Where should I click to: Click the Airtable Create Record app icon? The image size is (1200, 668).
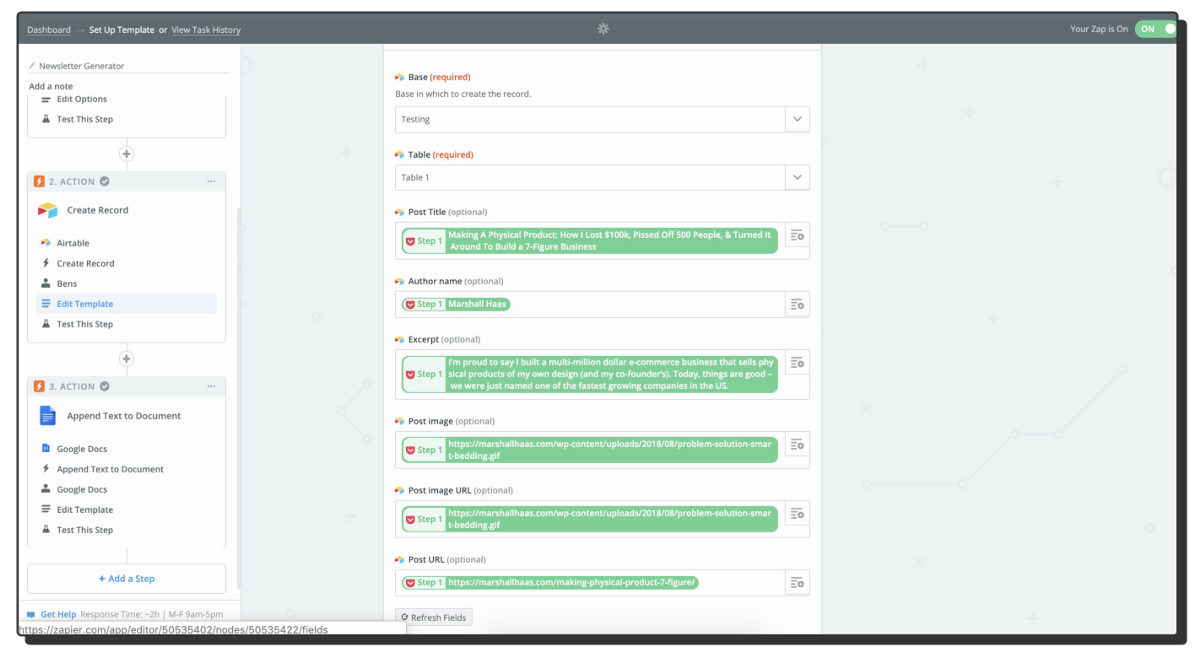click(48, 210)
